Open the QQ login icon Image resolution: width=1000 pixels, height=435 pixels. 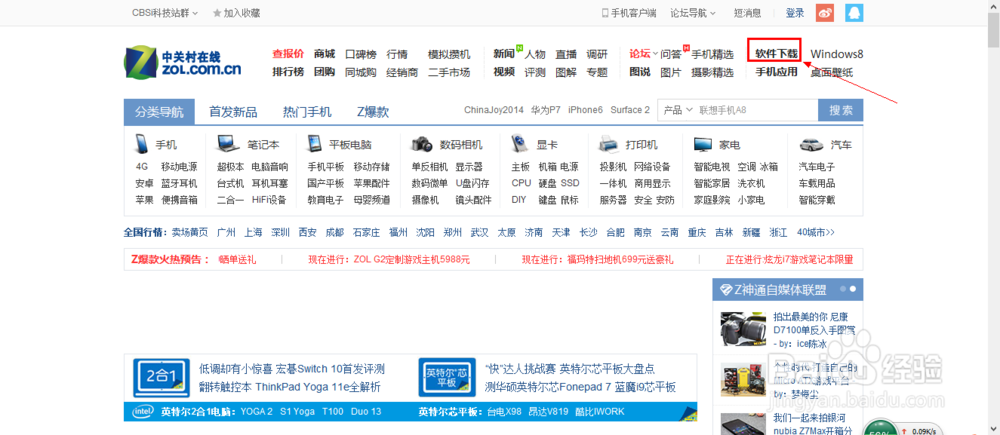point(855,13)
